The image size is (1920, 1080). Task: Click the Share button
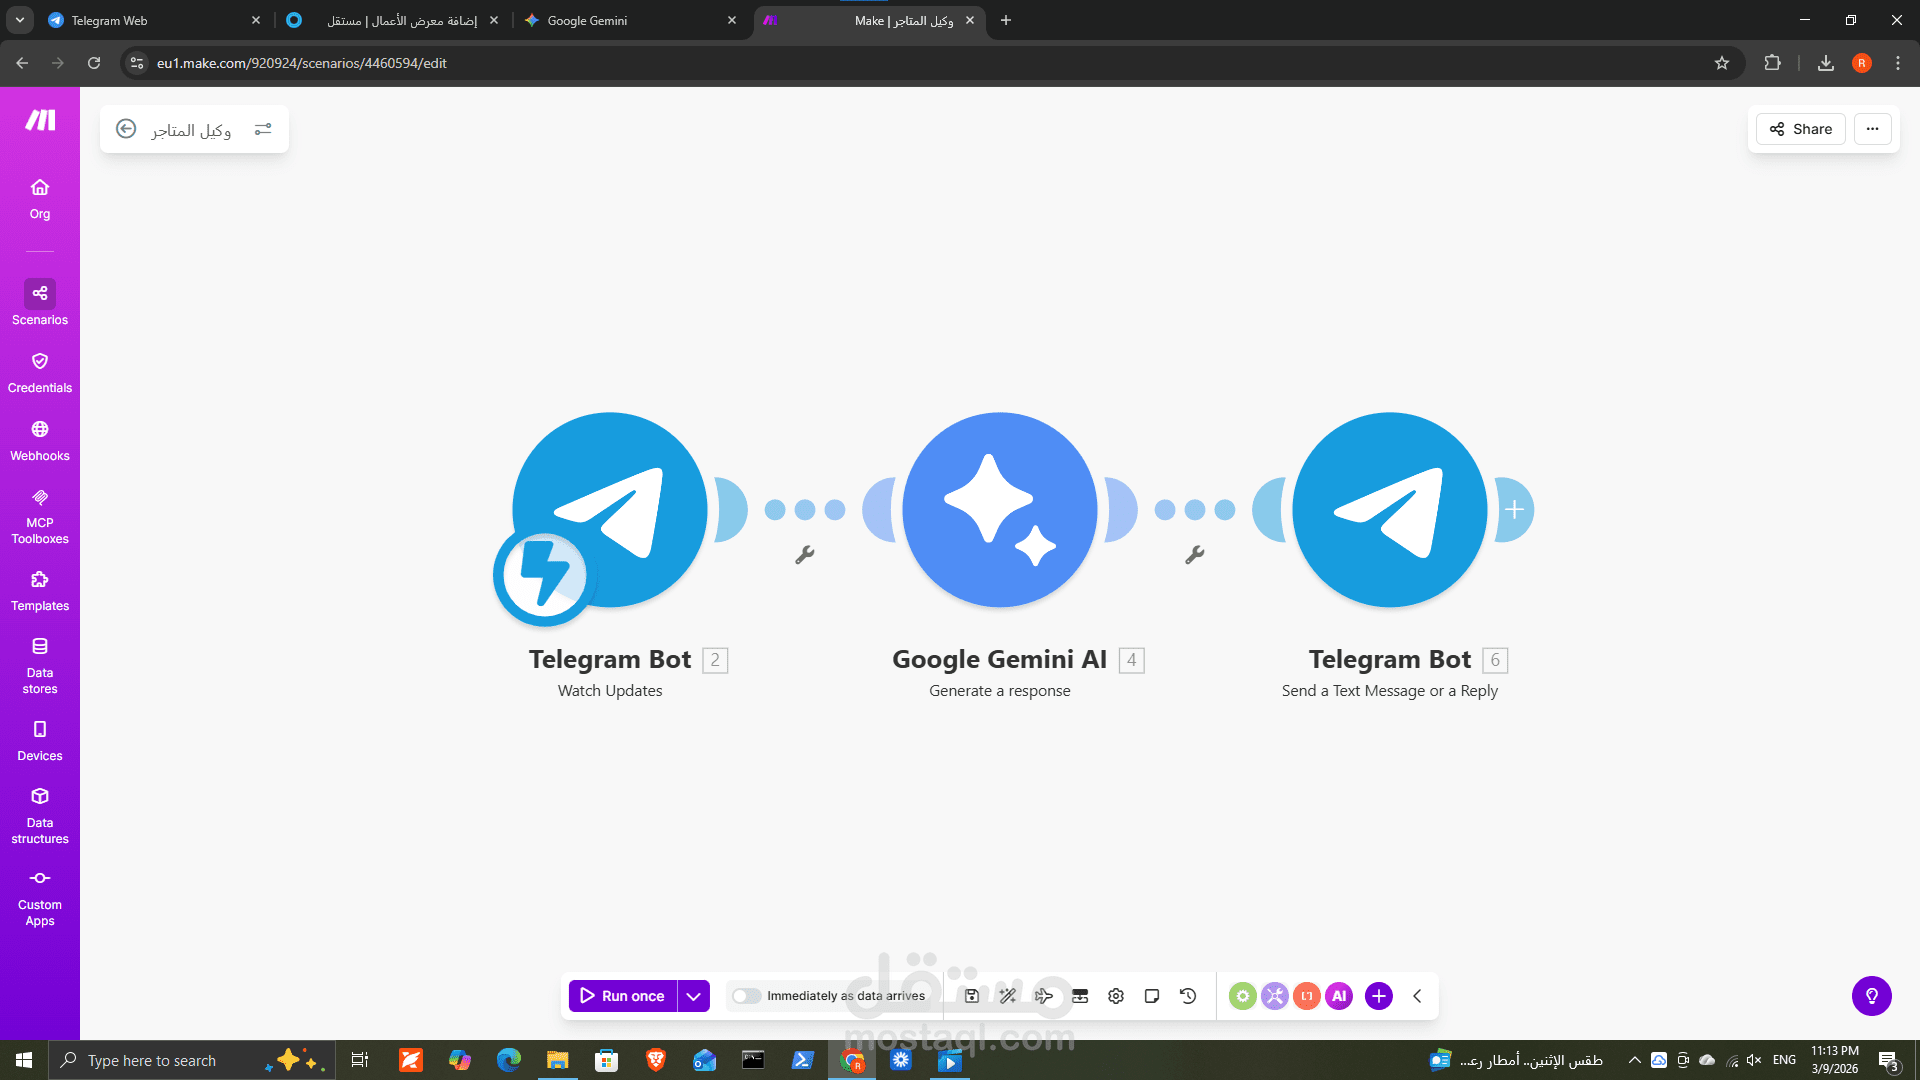(x=1801, y=129)
